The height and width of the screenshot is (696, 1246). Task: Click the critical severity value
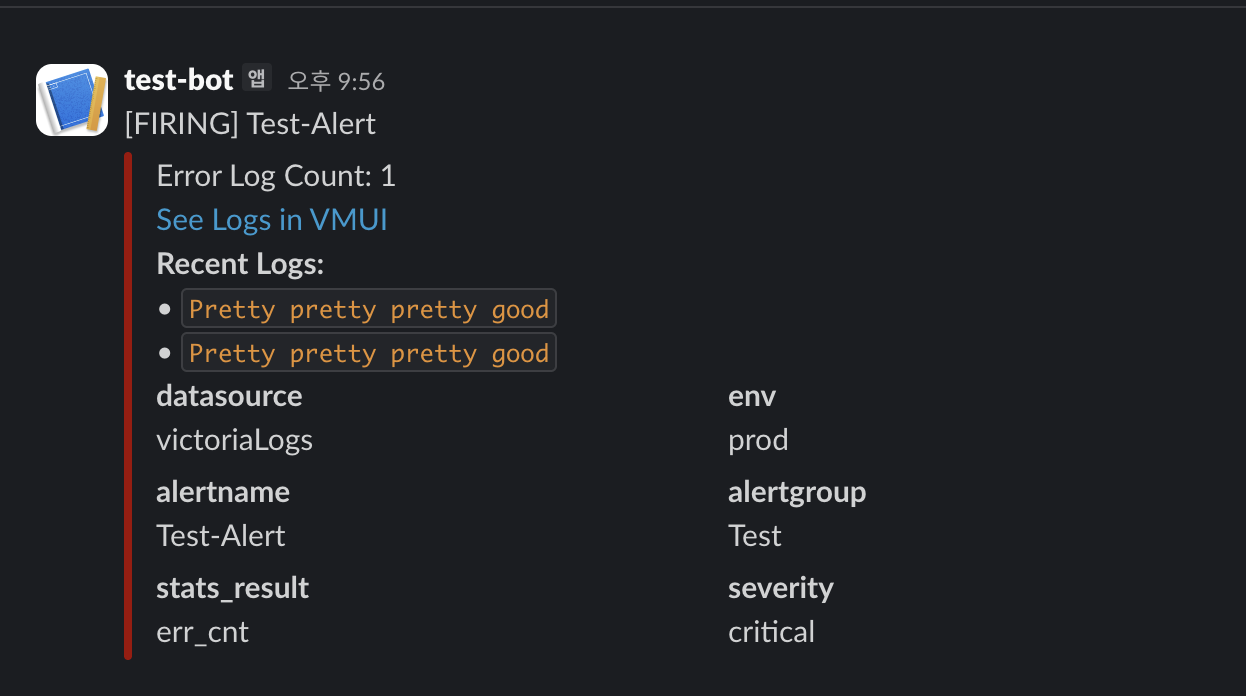771,632
